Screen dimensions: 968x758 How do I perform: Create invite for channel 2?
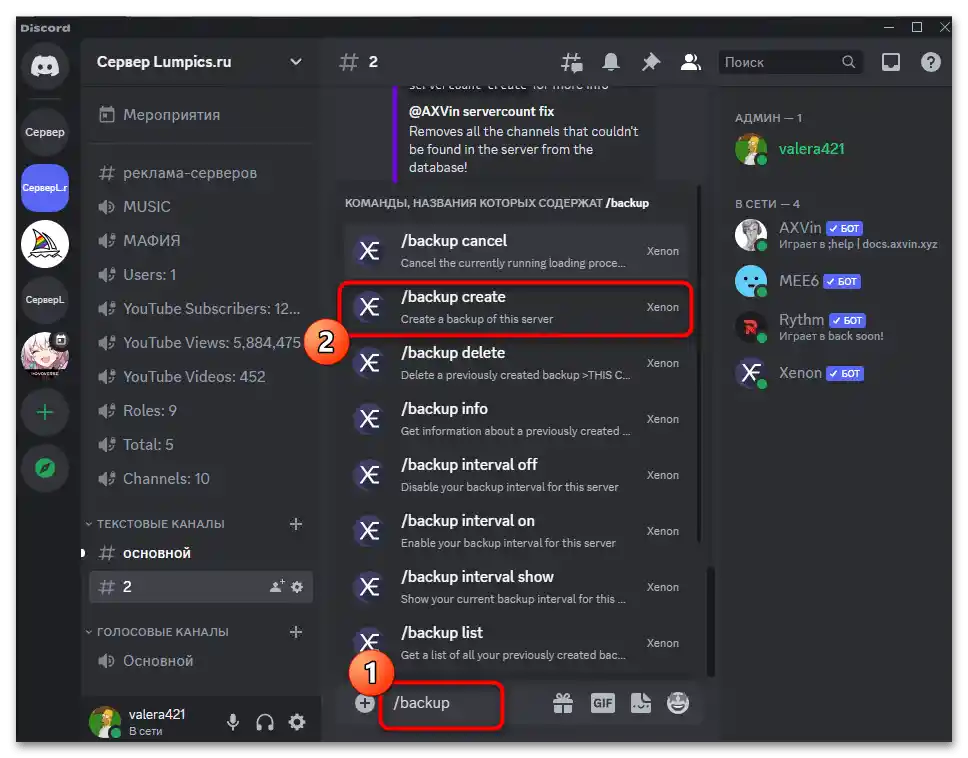click(277, 586)
